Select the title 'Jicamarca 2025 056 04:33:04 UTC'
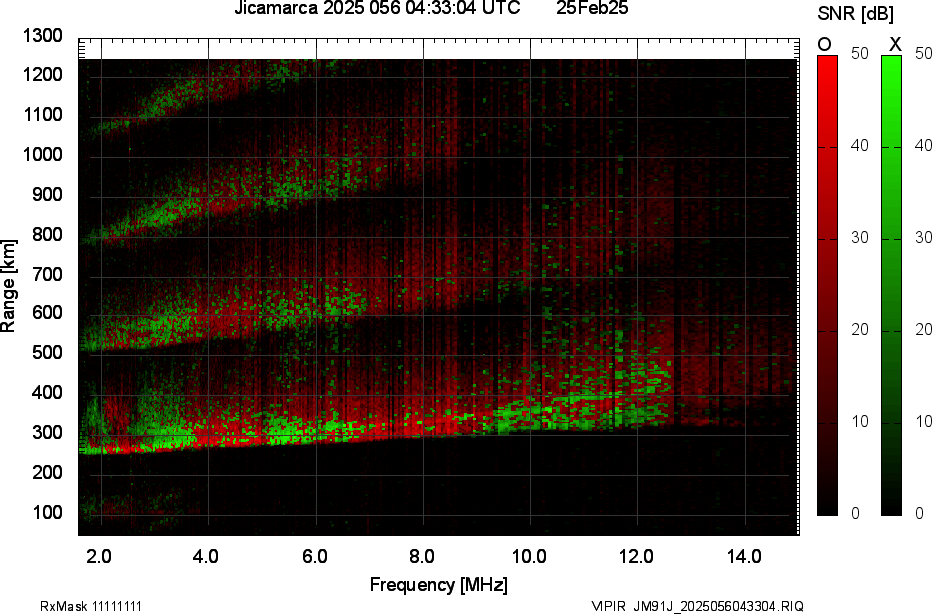 377,8
